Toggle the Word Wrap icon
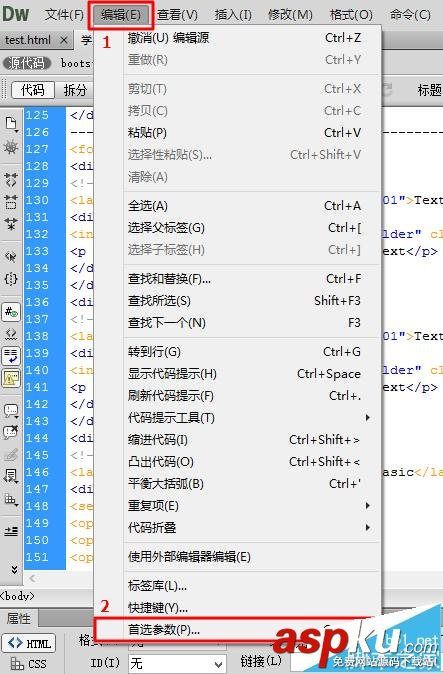Screen dimensions: 443x674 pos(11,356)
